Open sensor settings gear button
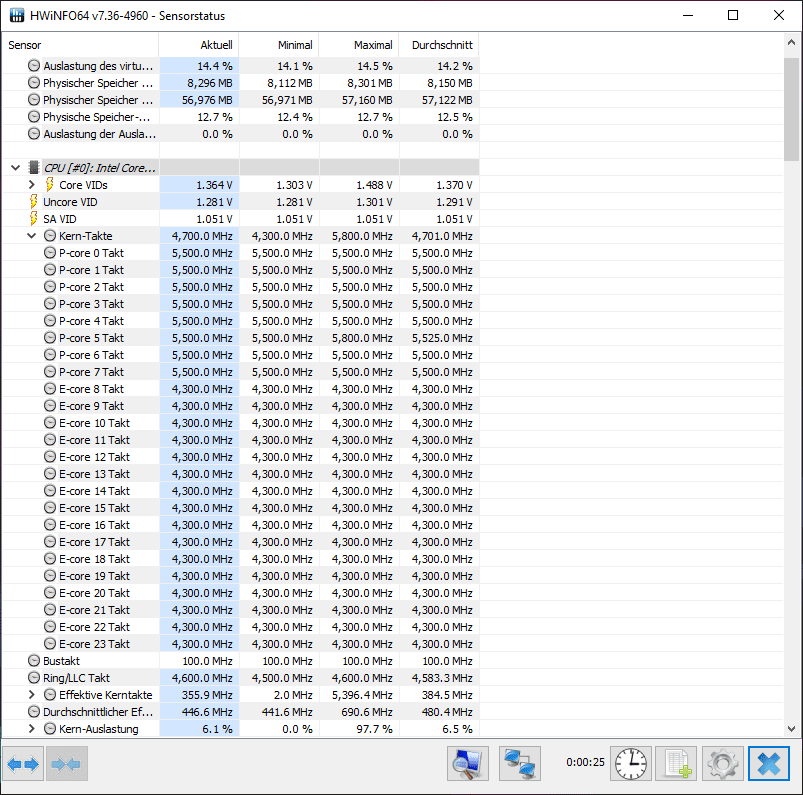Viewport: 803px width, 795px height. (723, 764)
